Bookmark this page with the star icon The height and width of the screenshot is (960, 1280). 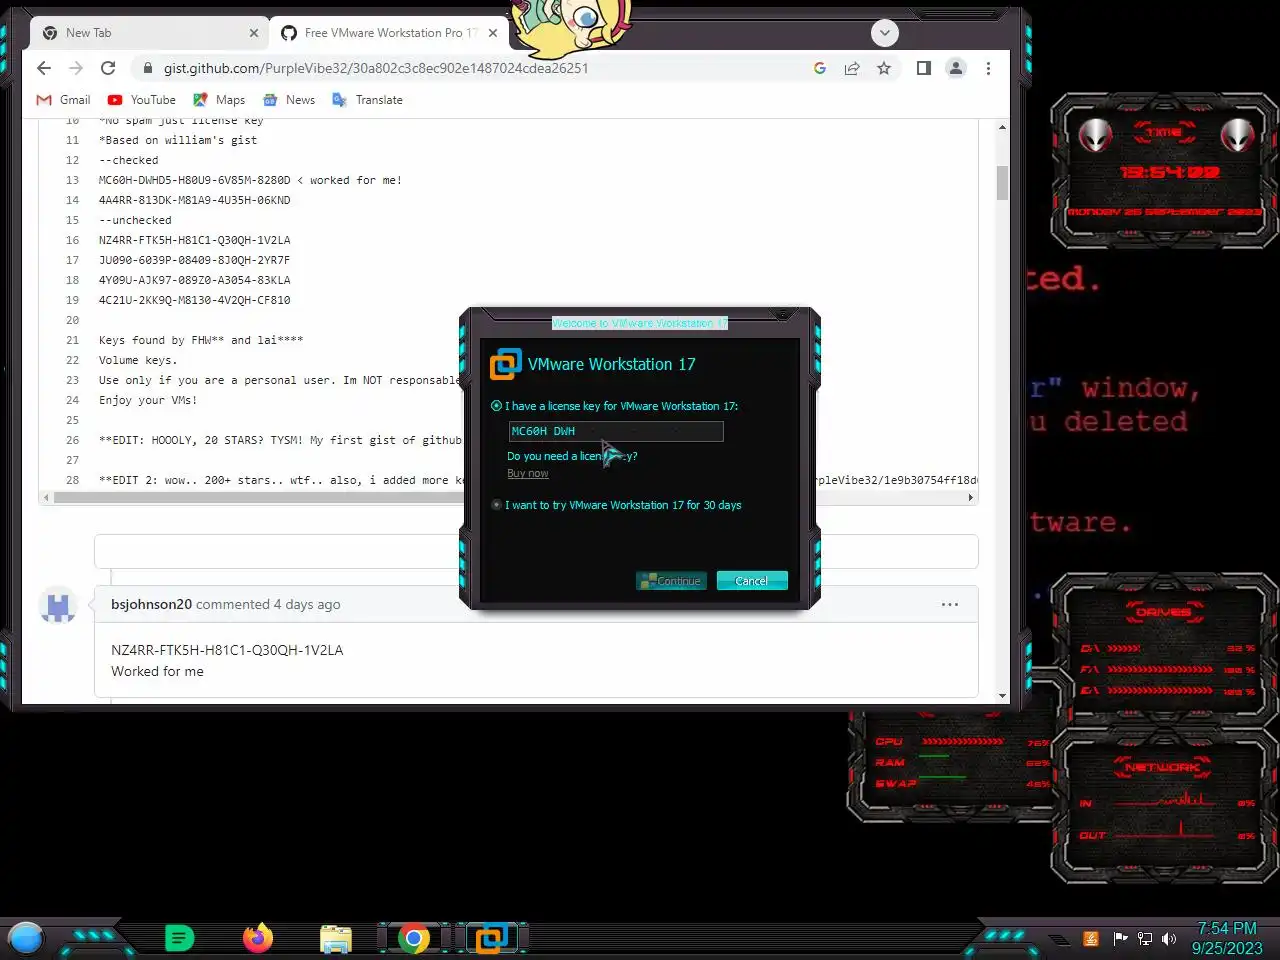884,68
